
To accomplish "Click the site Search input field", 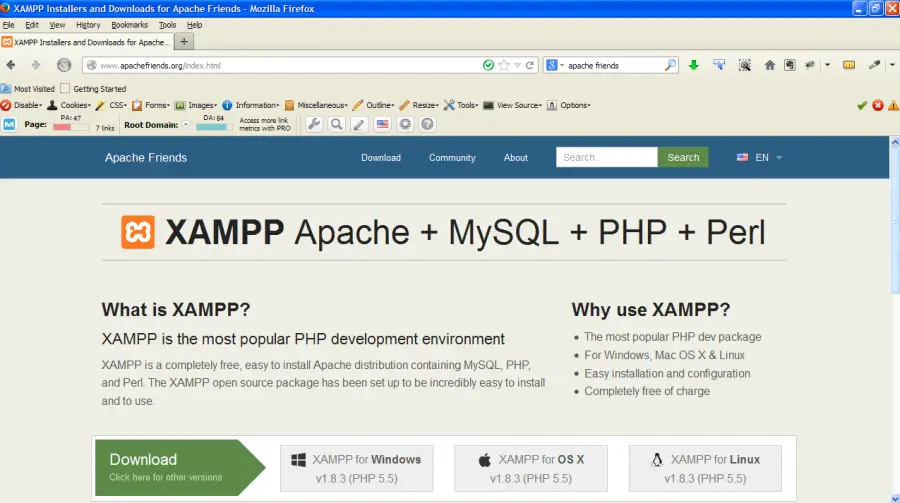I will (607, 157).
